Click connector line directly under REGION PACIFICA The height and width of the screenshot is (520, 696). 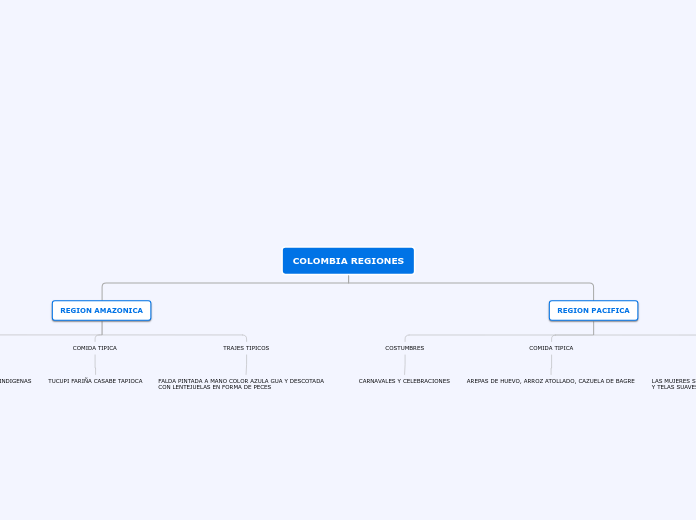[593, 328]
